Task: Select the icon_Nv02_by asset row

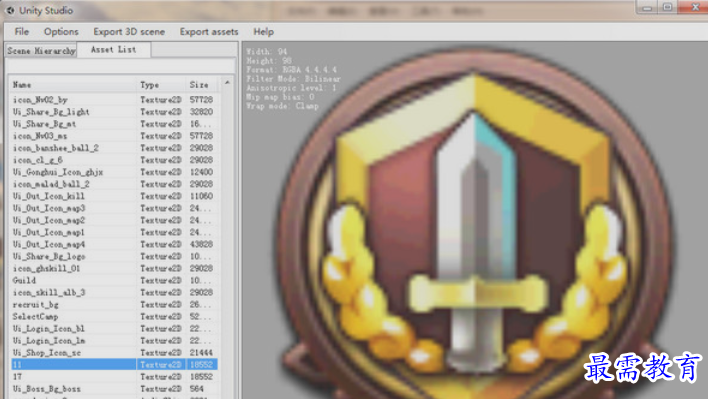Action: (x=114, y=100)
